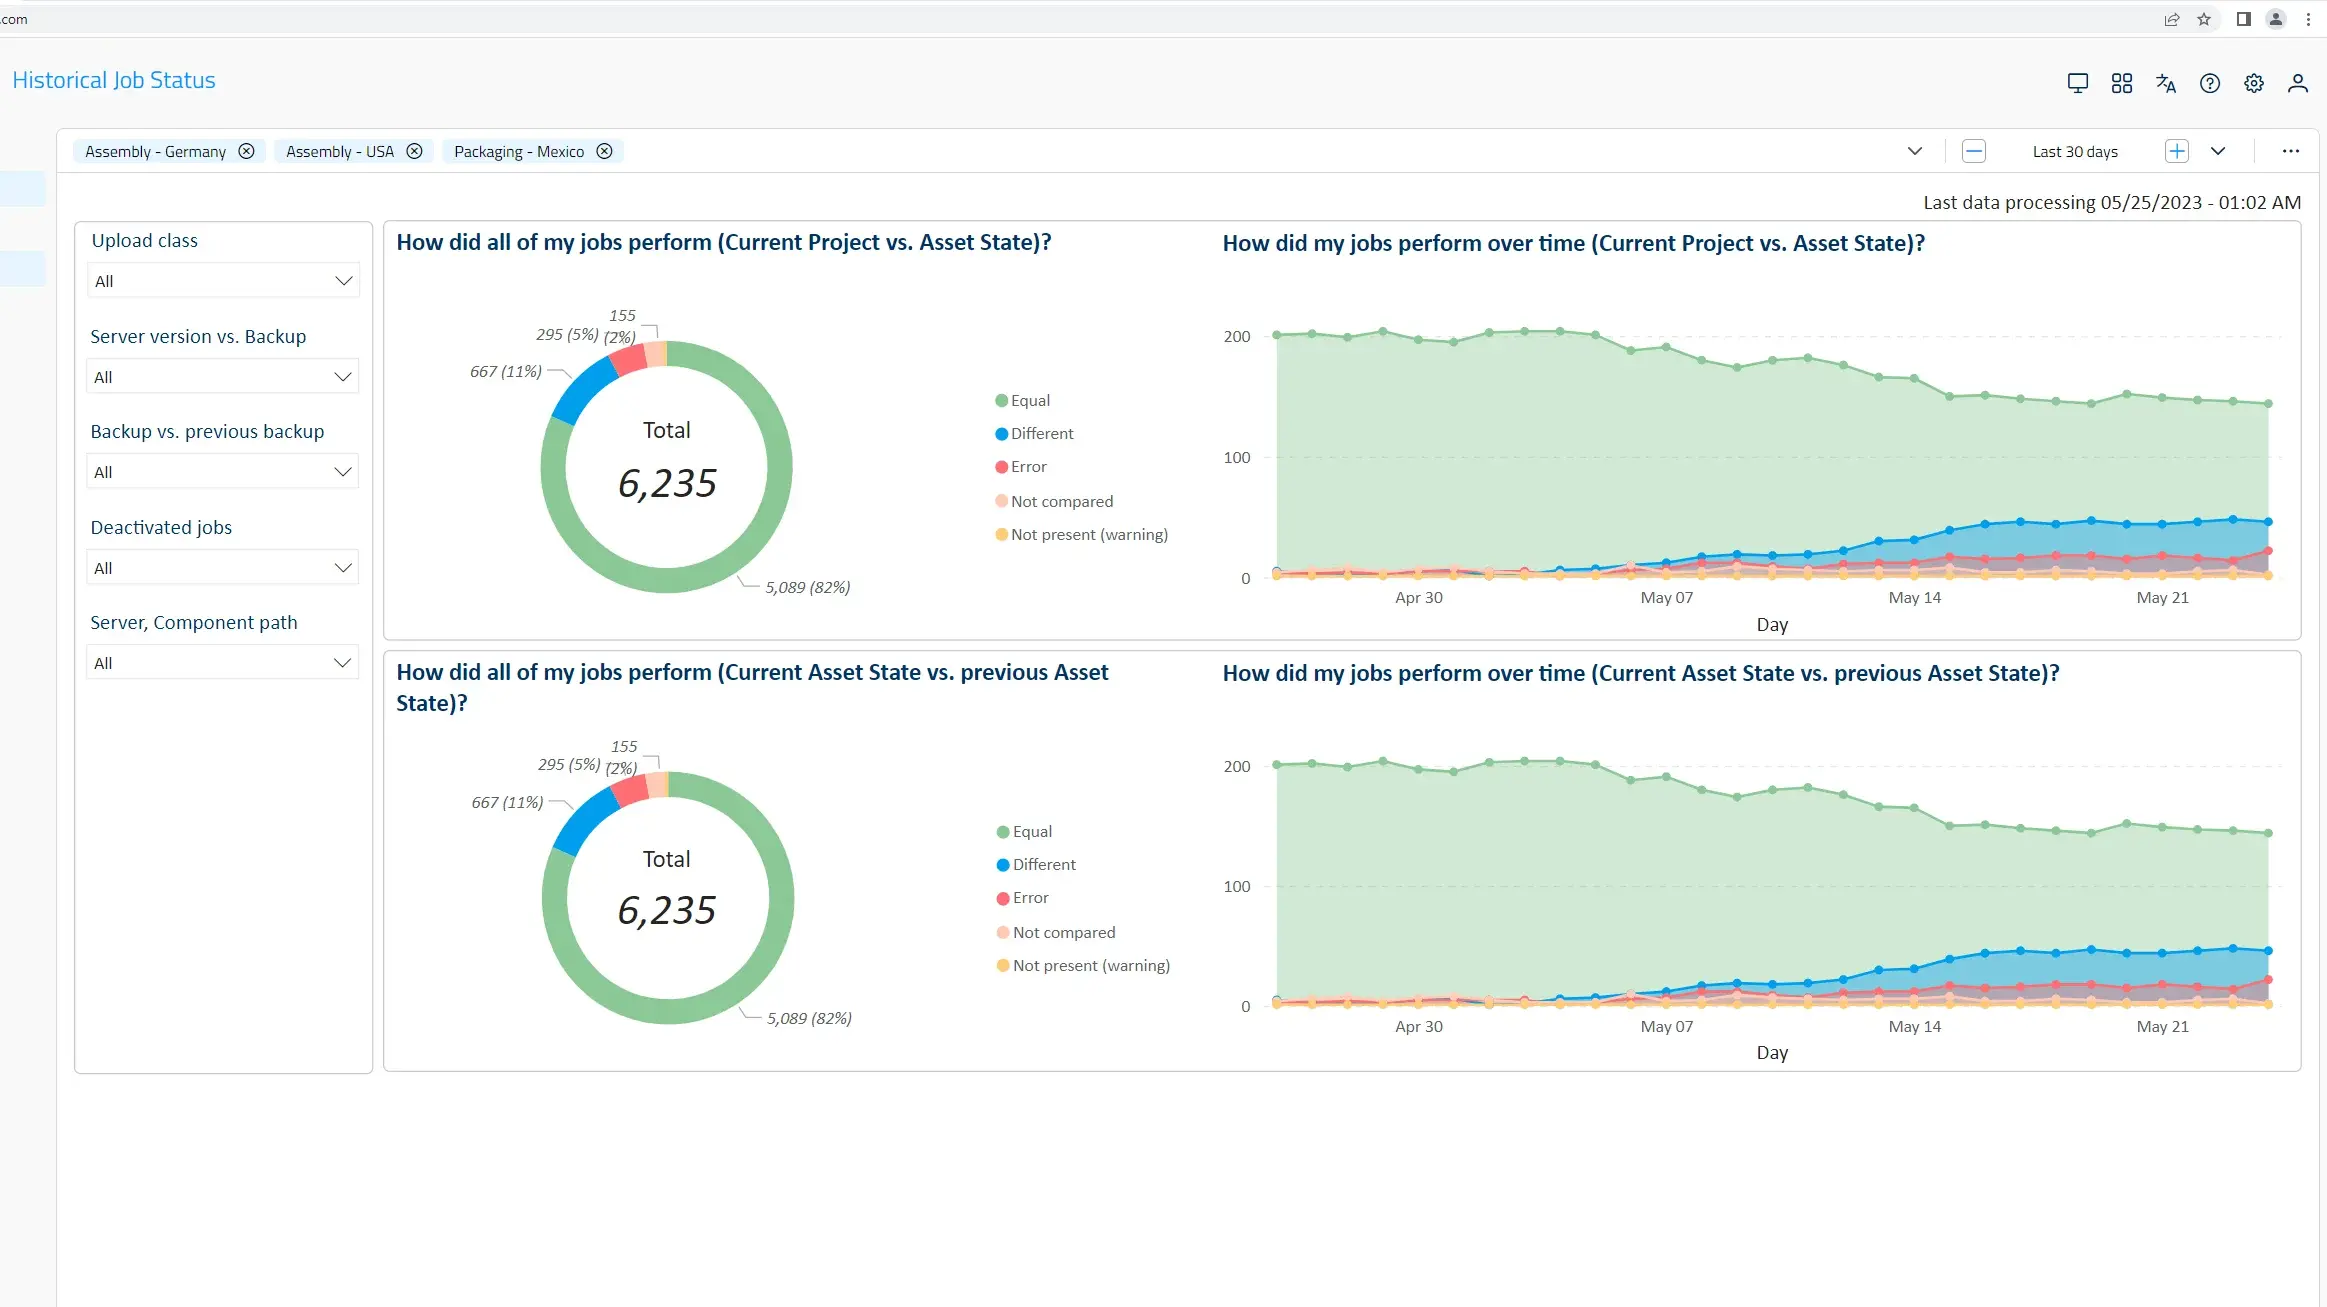Screen dimensions: 2327x1307
Task: Click the Historical Job Status title link
Action: (x=114, y=80)
